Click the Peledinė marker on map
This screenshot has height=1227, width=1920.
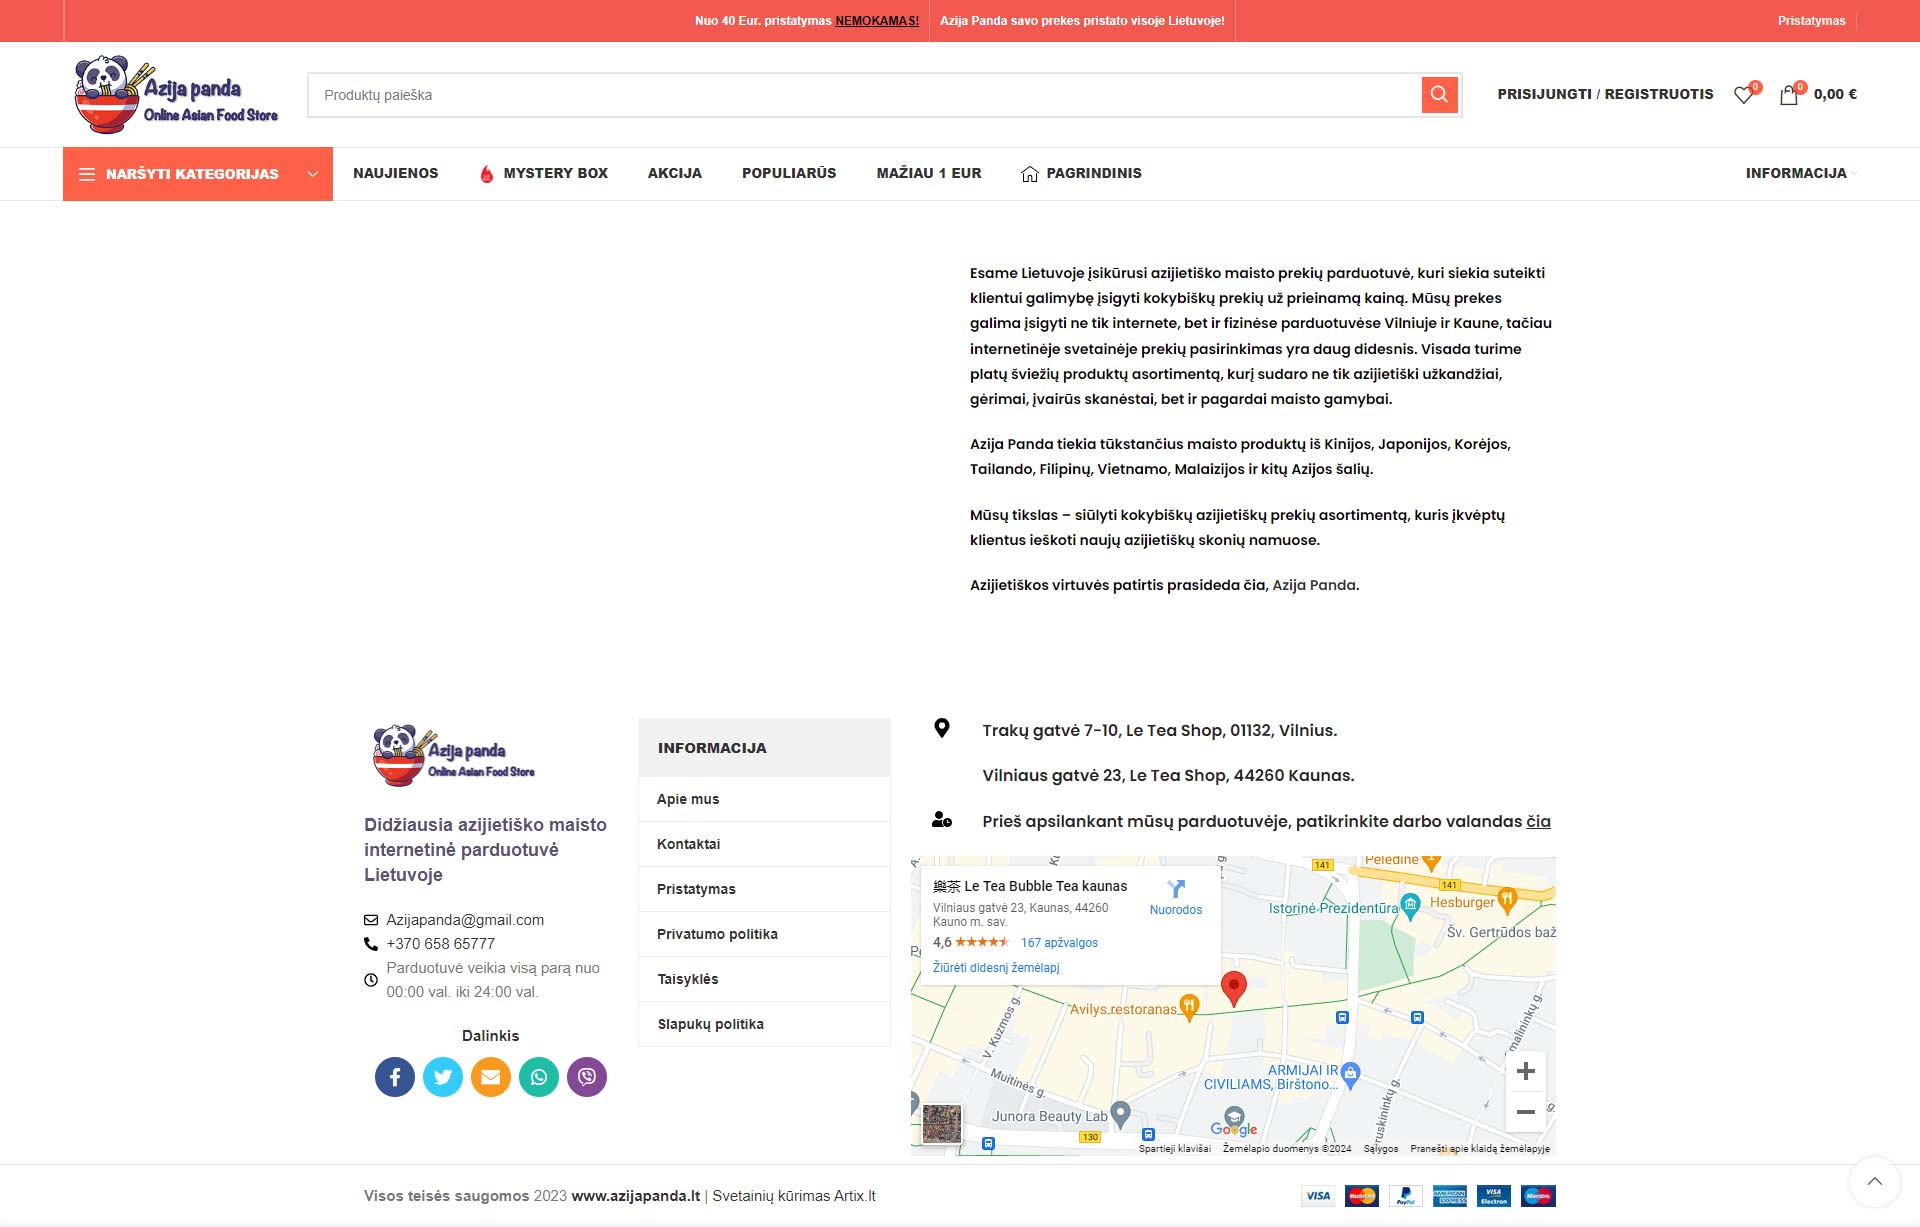pyautogui.click(x=1431, y=861)
